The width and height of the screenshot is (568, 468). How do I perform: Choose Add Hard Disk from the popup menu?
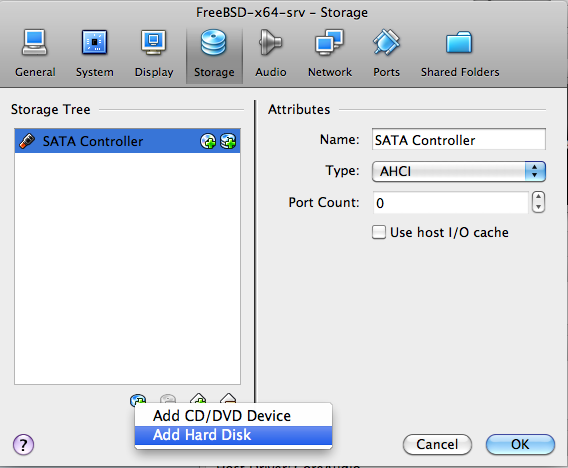(x=233, y=435)
